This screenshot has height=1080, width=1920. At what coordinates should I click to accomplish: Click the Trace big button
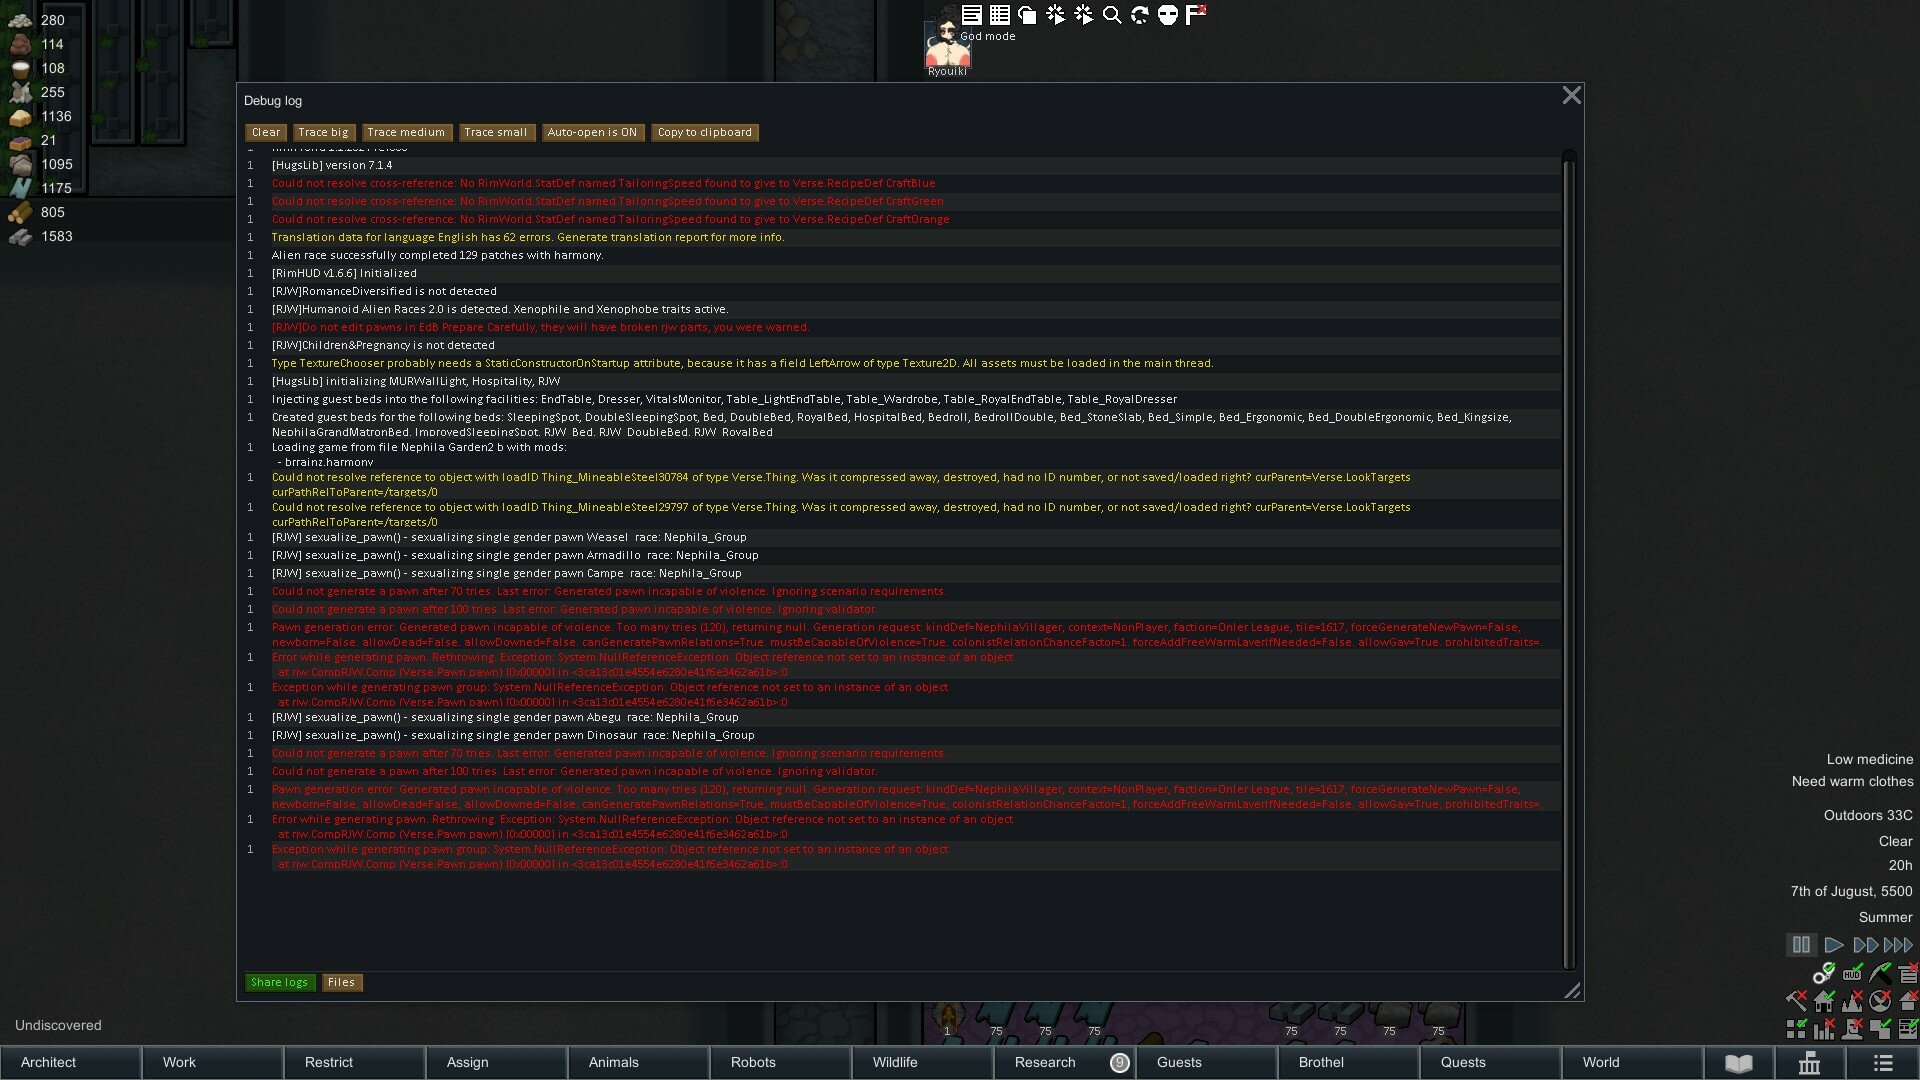[323, 132]
